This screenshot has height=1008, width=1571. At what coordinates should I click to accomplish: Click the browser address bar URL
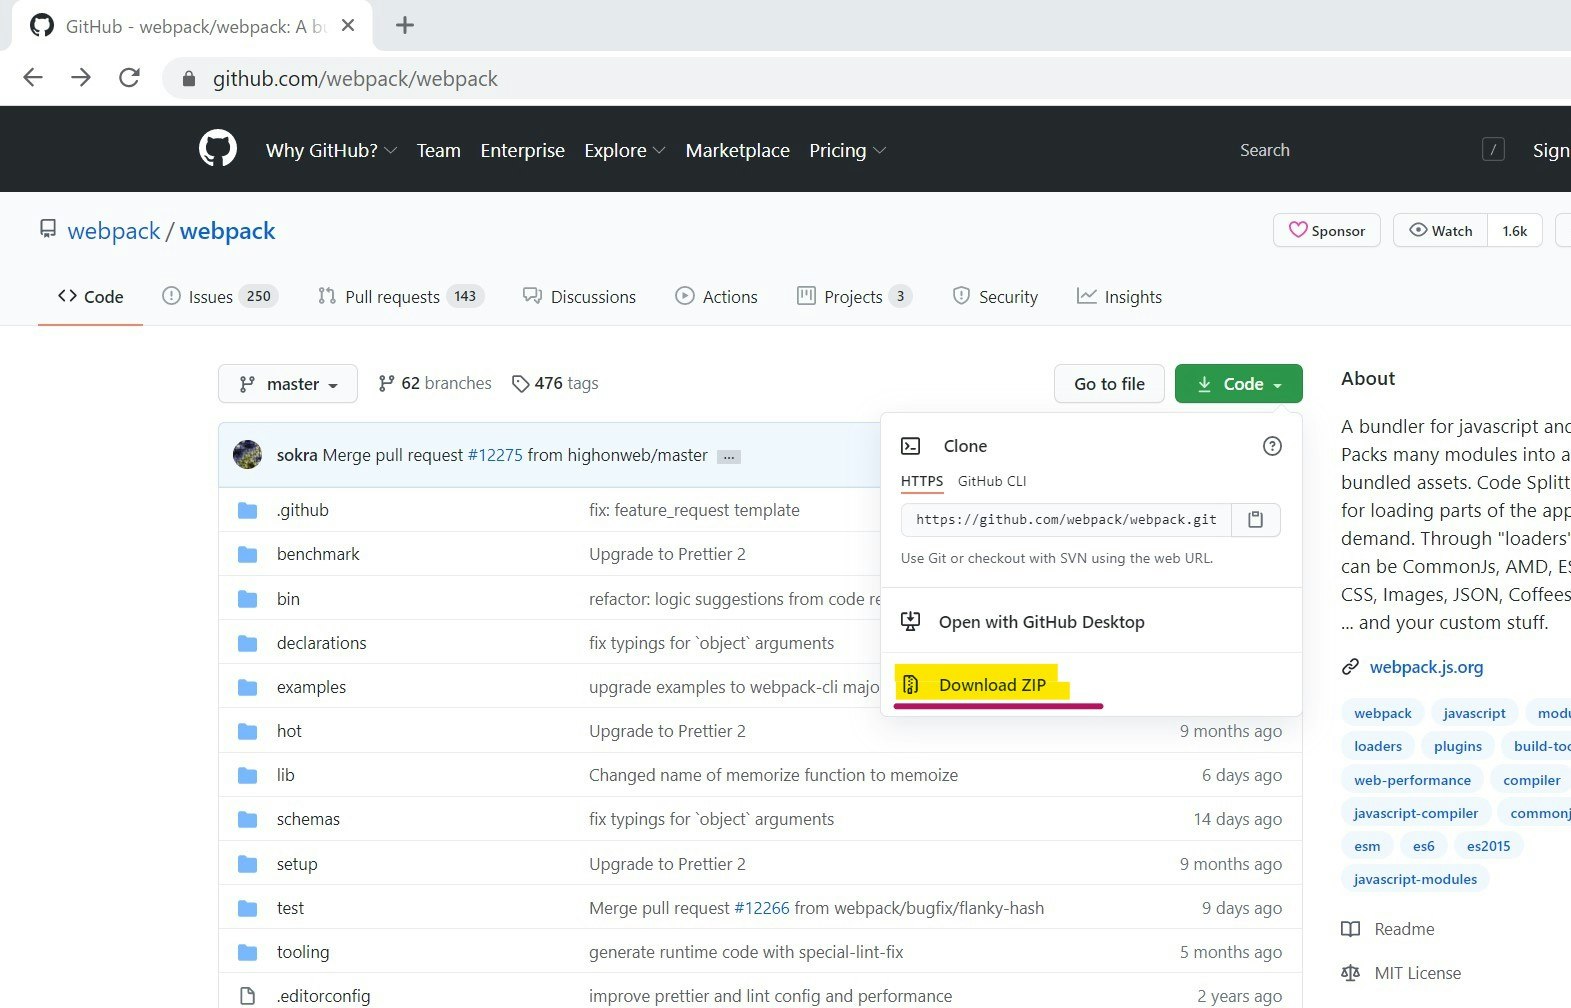coord(355,79)
